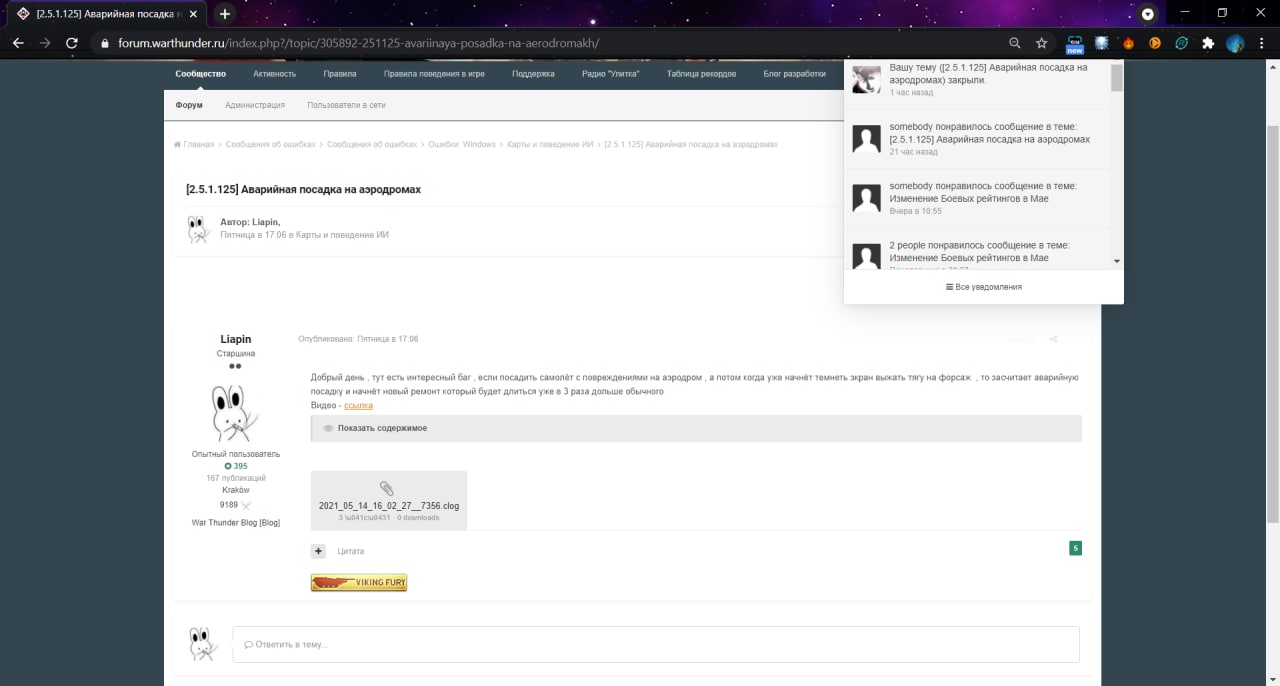Open the Chrome three-dot menu
The image size is (1280, 686).
(x=1262, y=43)
